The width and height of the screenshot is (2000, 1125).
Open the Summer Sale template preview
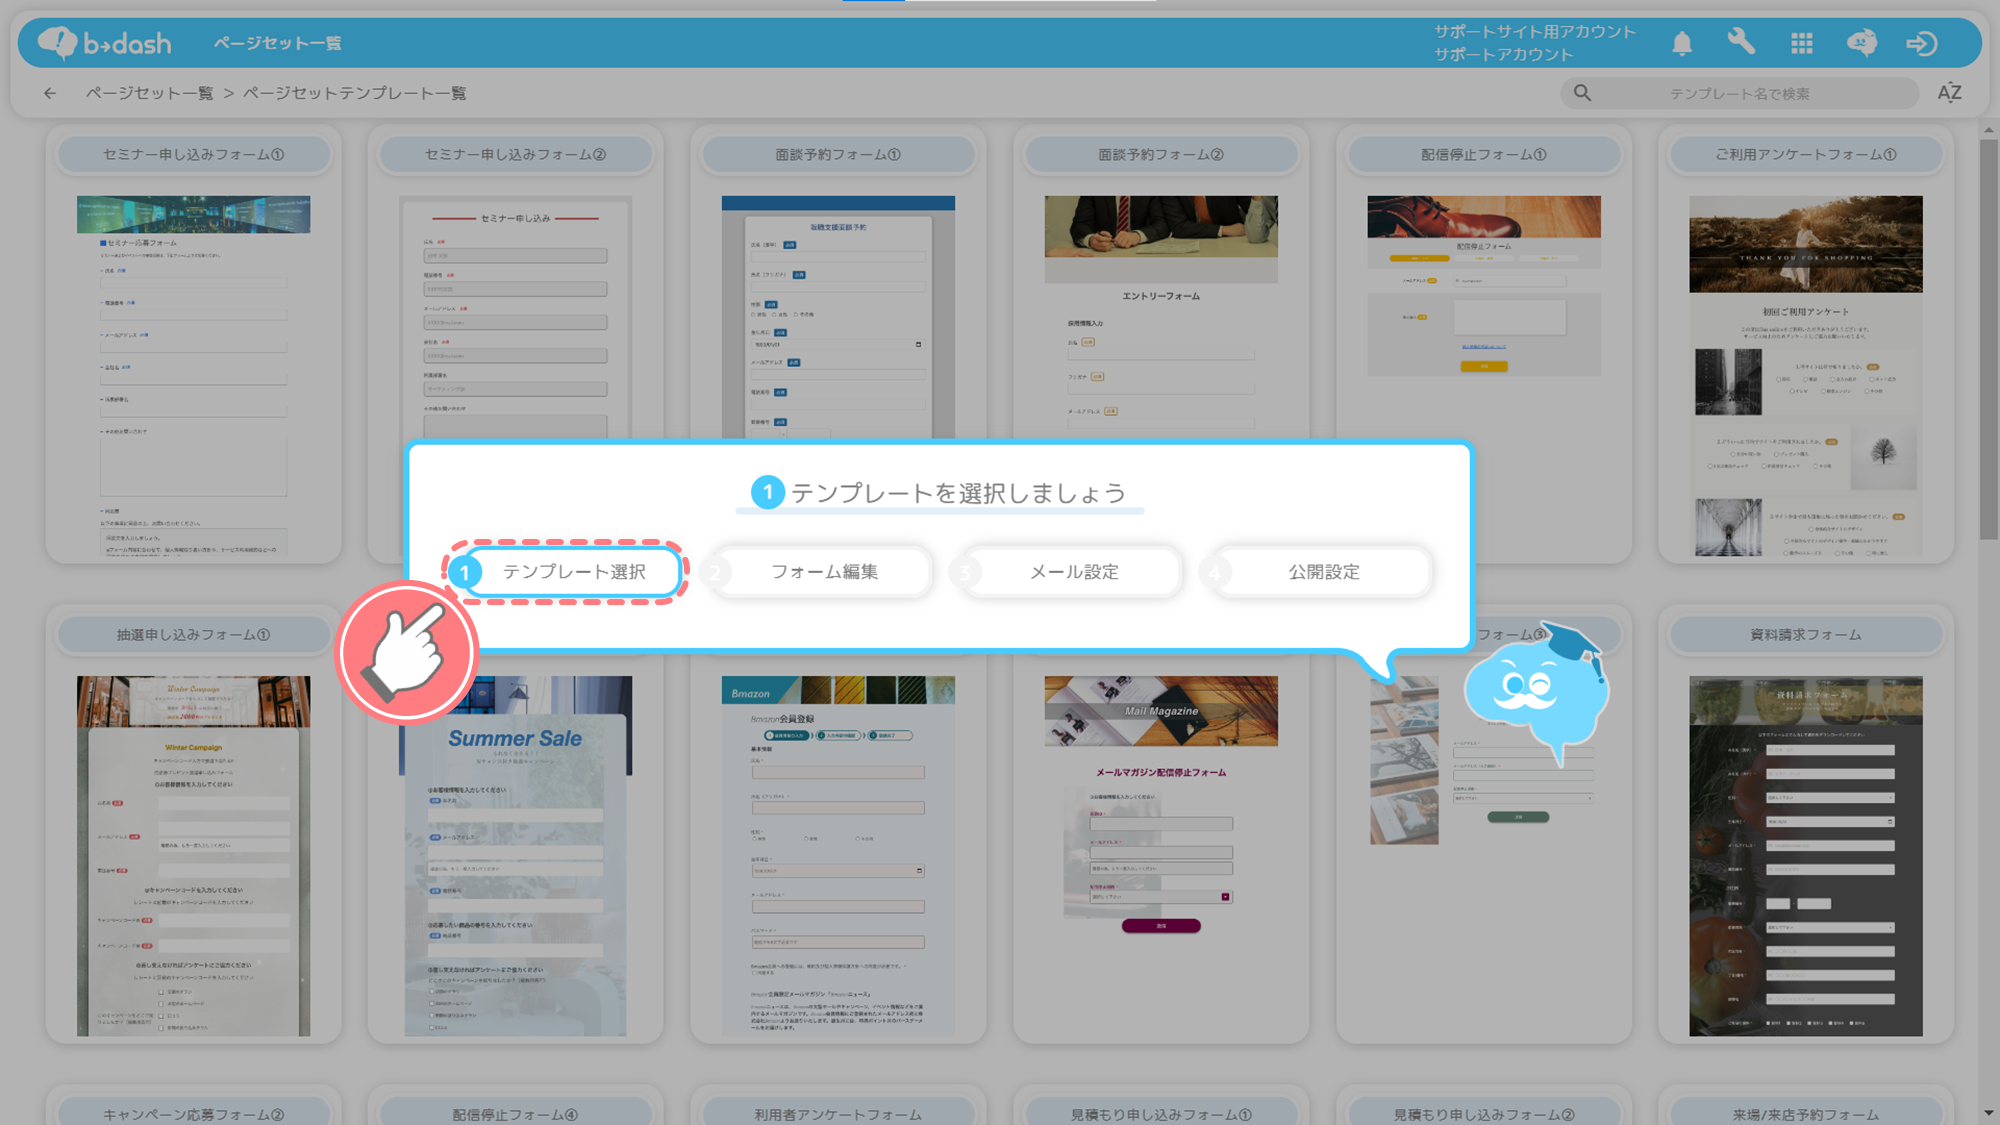[516, 856]
